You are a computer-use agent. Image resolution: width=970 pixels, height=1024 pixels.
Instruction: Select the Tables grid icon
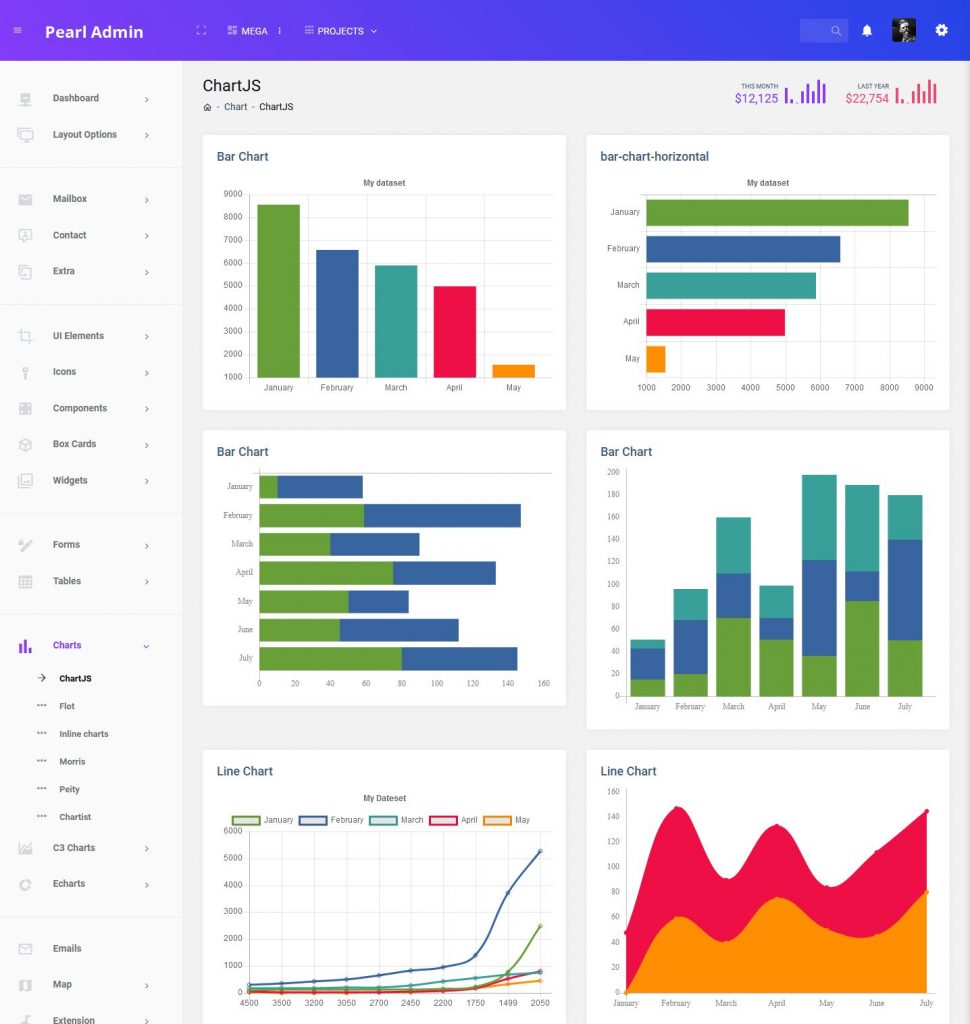tap(25, 581)
